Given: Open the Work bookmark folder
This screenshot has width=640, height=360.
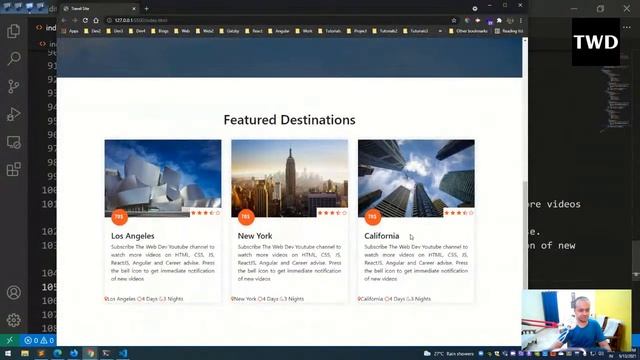Looking at the screenshot, I should coord(304,31).
